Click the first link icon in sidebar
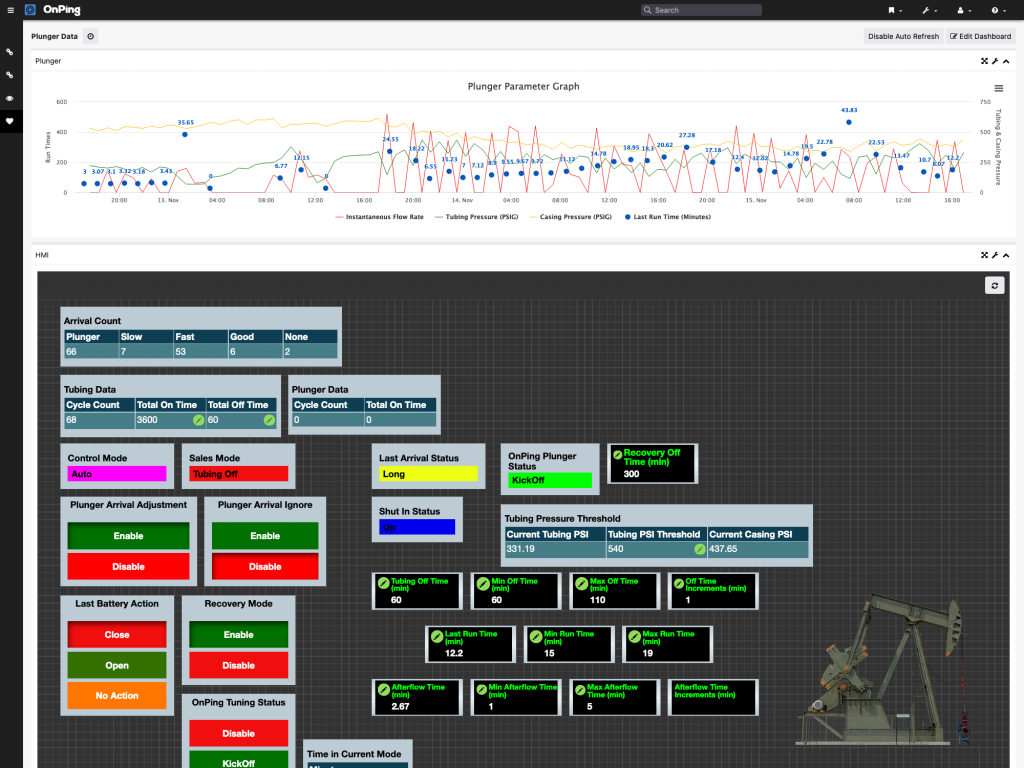1024x768 pixels. pos(10,52)
